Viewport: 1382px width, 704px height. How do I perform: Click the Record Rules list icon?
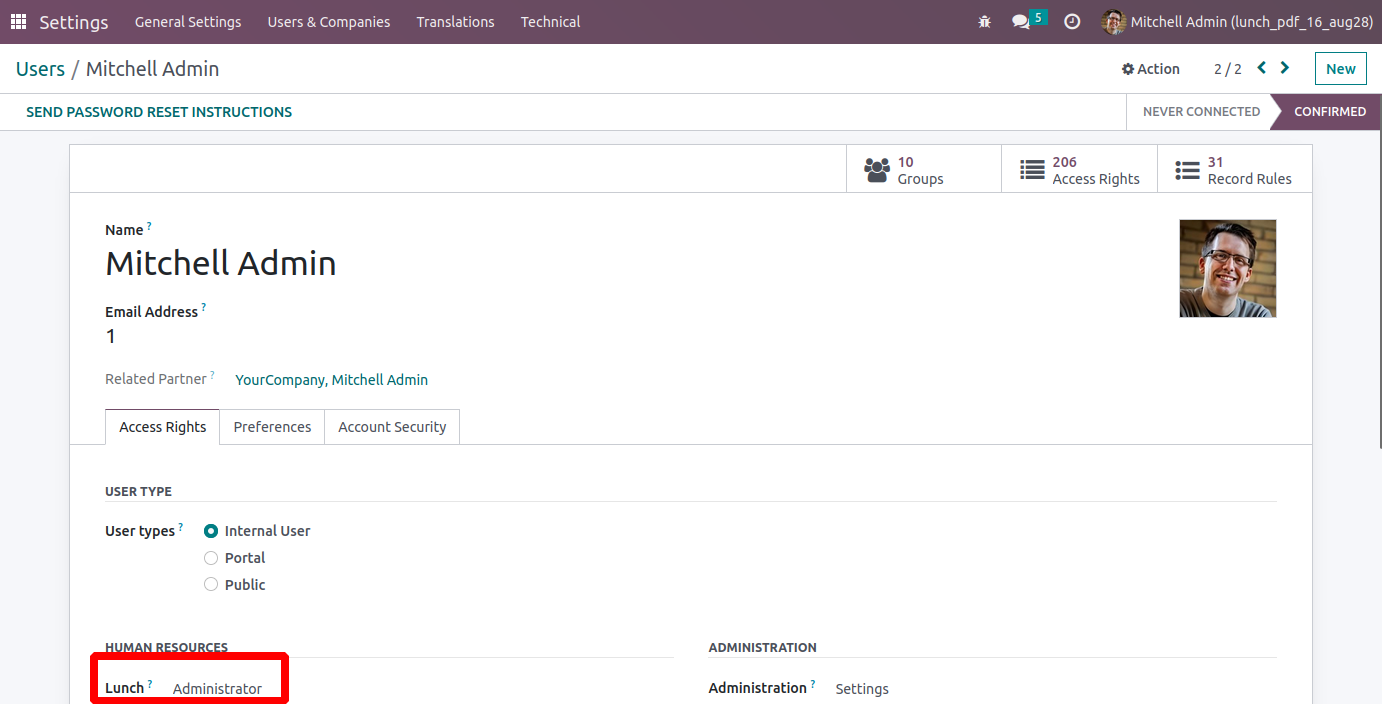click(x=1187, y=170)
